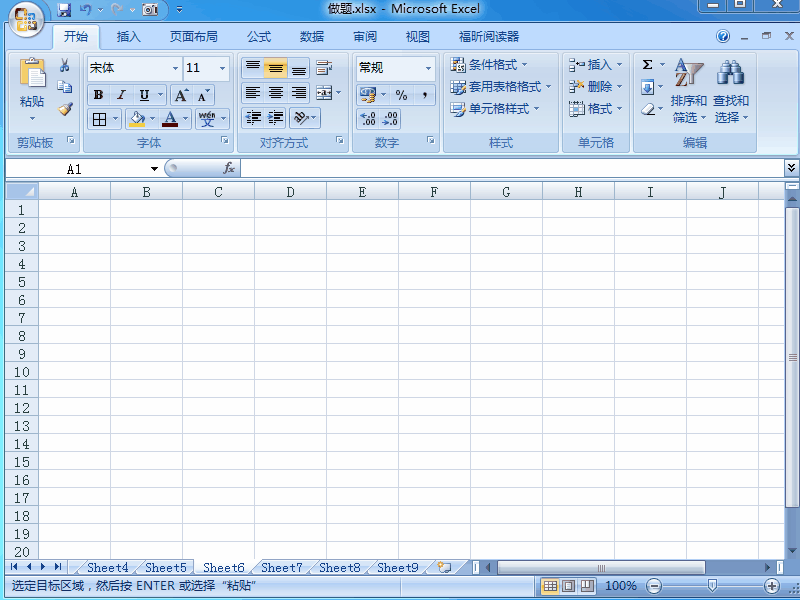The image size is (800, 600).
Task: Insert a function with the fx button
Action: pos(229,167)
